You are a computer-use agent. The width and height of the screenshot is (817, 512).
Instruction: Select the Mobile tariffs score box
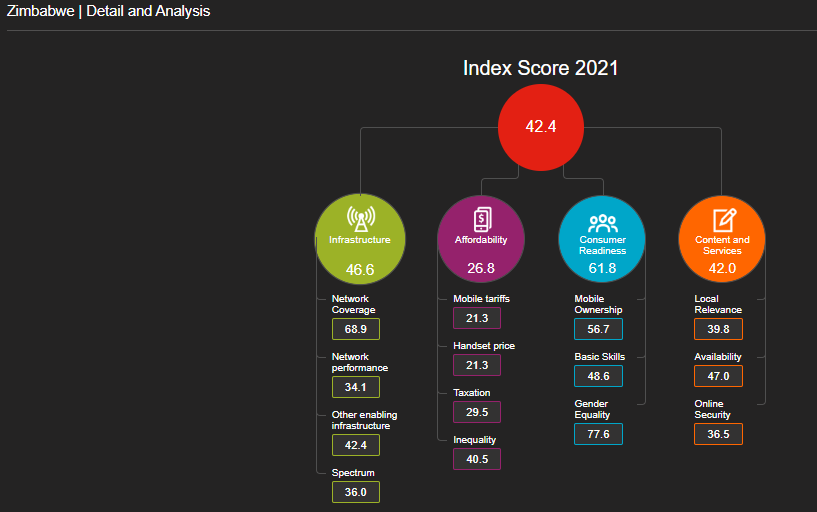[x=477, y=318]
